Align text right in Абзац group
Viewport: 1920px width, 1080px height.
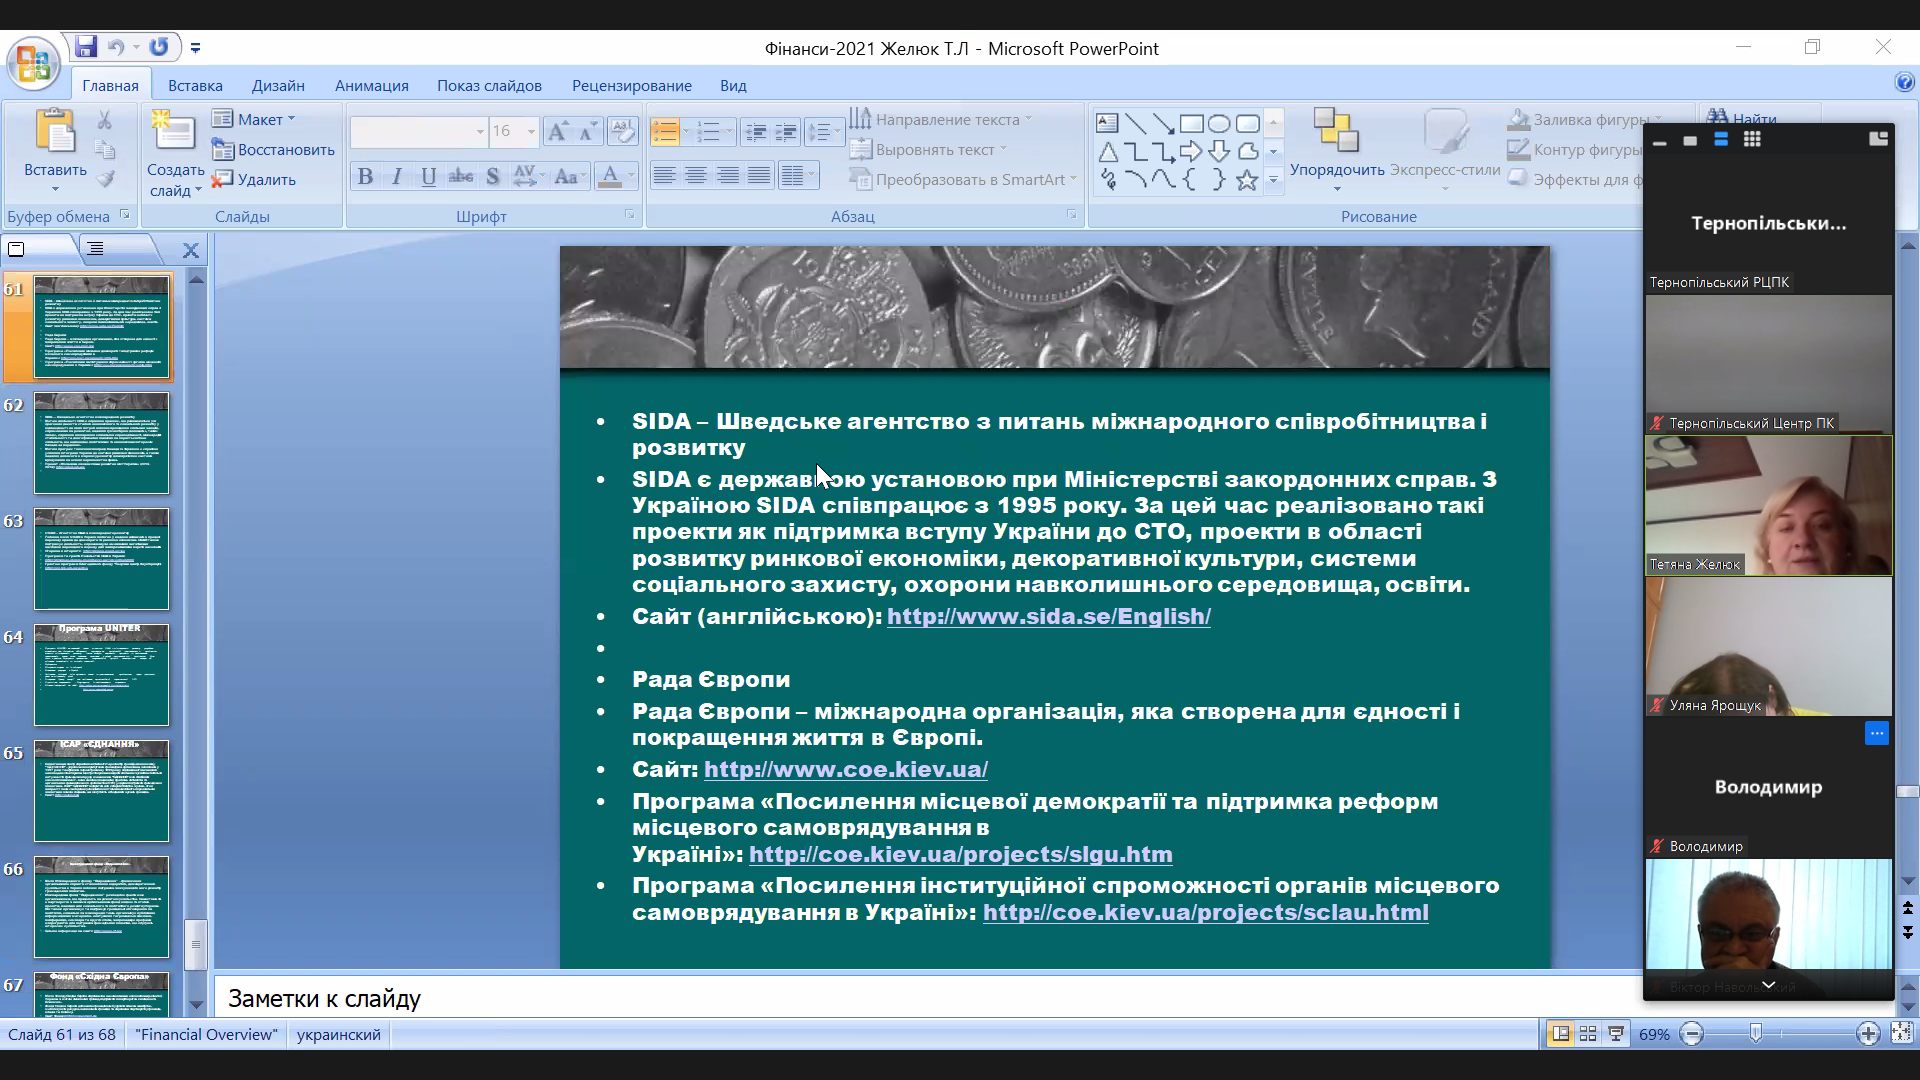tap(728, 176)
